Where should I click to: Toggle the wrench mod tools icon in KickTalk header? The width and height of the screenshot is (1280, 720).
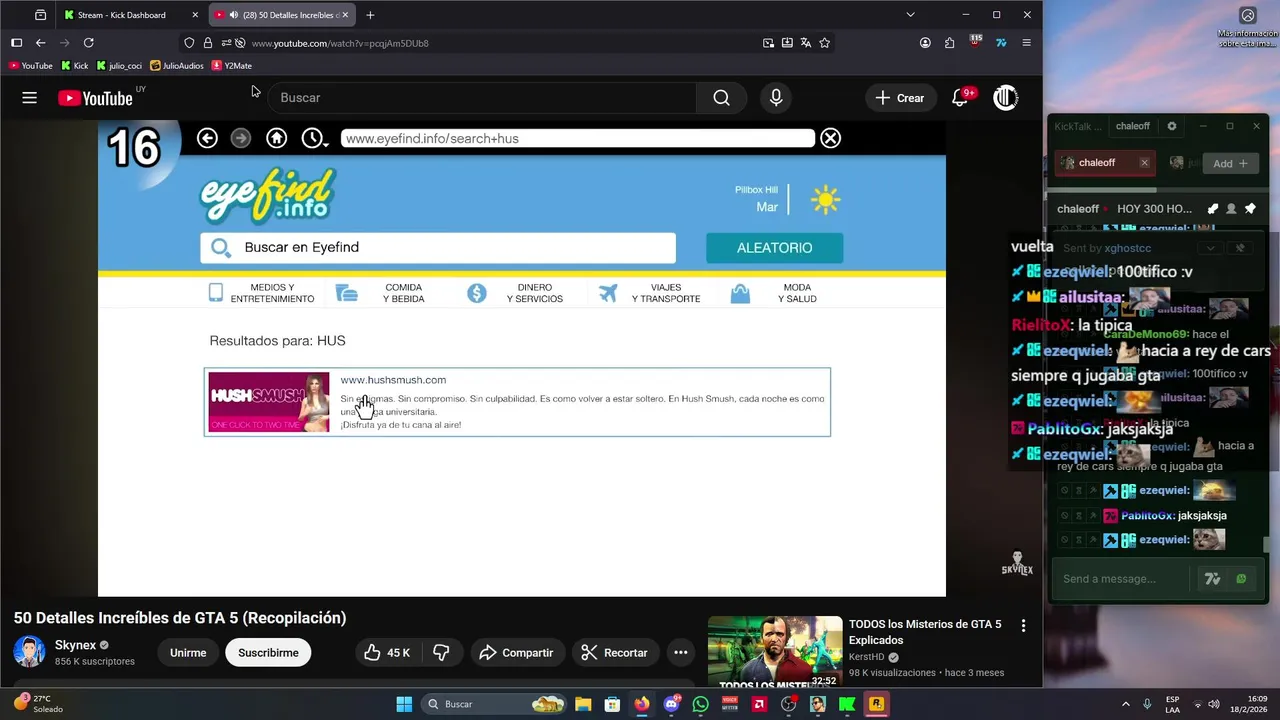(x=1212, y=209)
